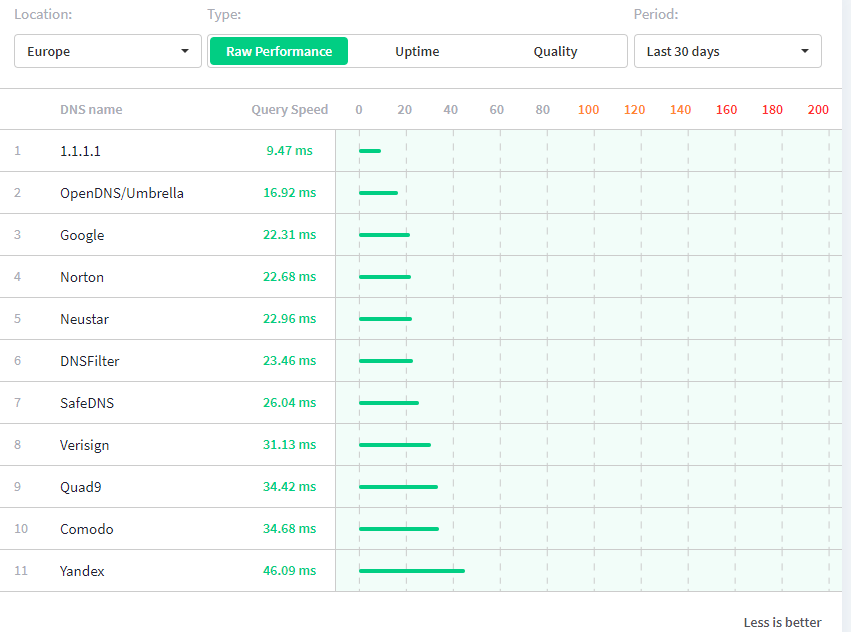Click the Comodo performance bar

point(399,529)
